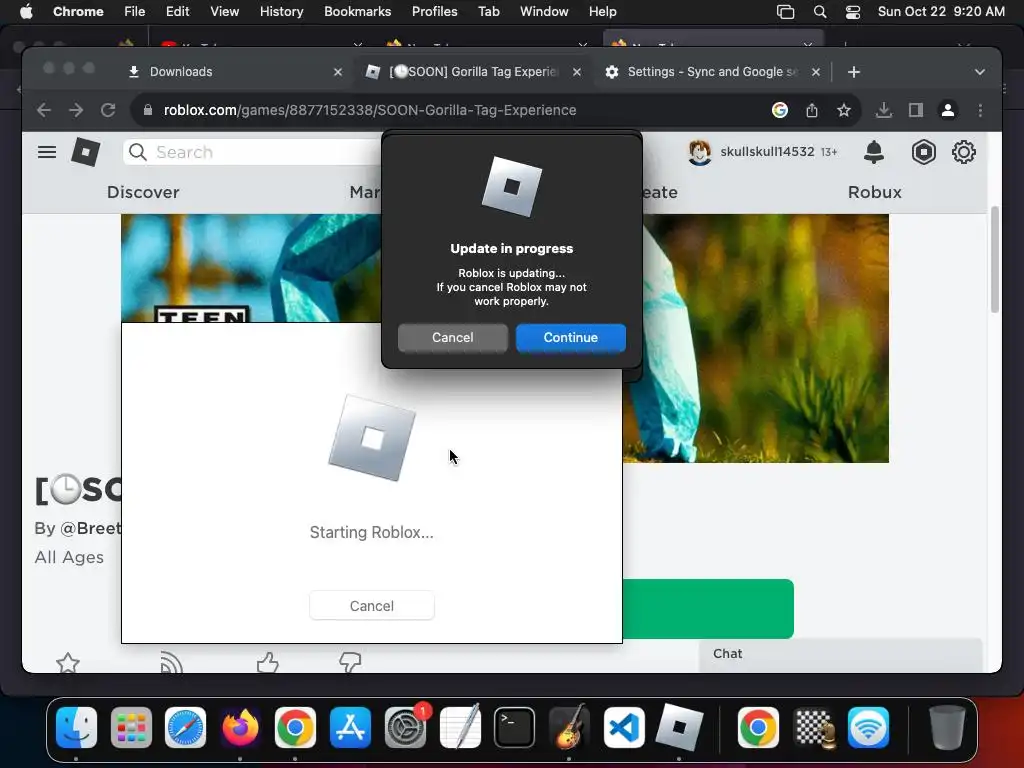Launch Firefox from the Dock
The image size is (1024, 768).
[x=240, y=727]
